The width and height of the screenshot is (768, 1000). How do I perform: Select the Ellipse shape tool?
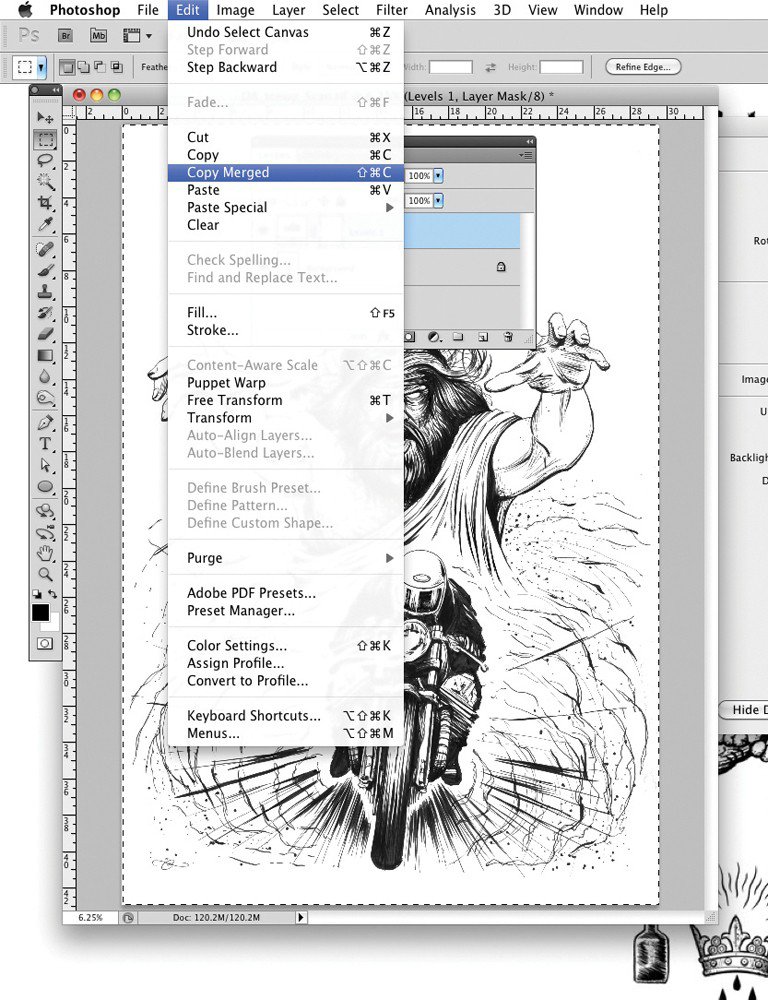tap(45, 487)
